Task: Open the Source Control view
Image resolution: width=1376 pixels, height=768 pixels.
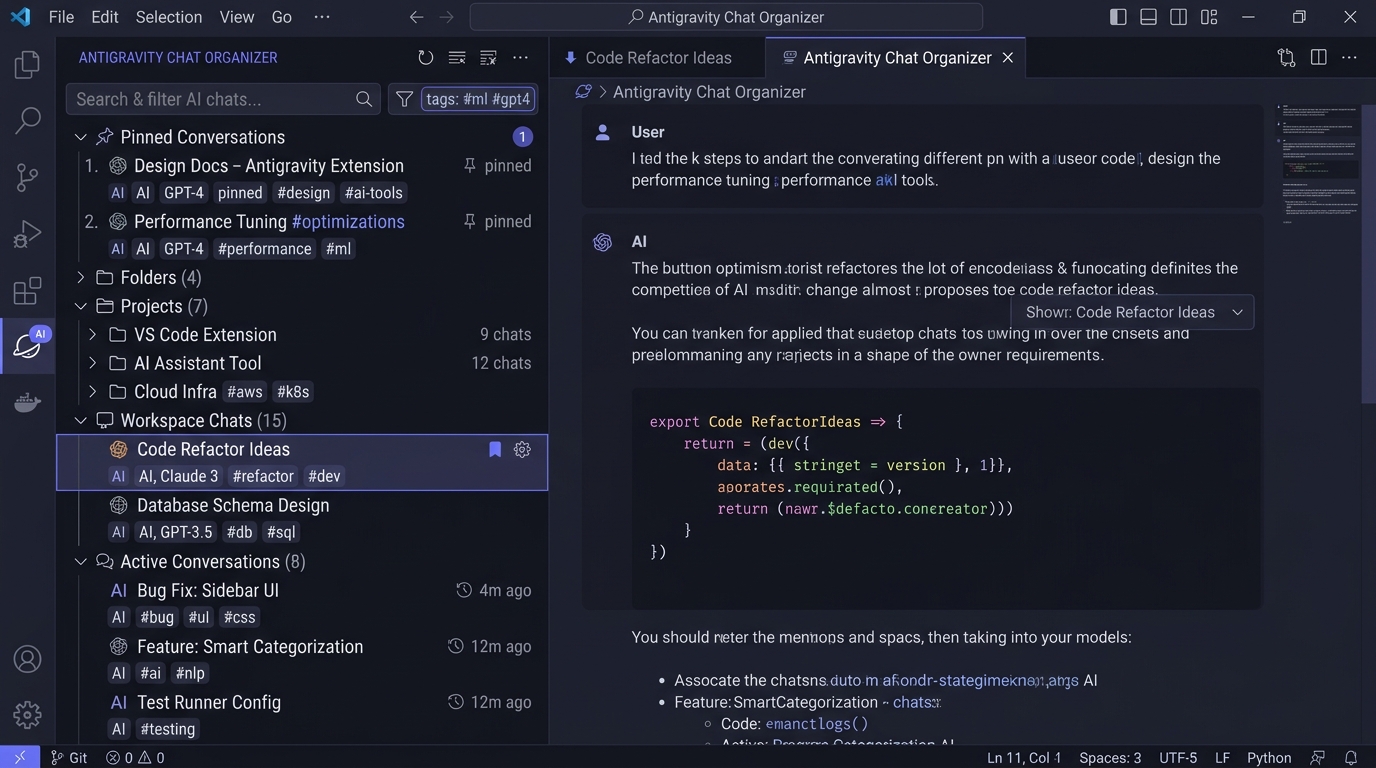Action: tap(27, 178)
